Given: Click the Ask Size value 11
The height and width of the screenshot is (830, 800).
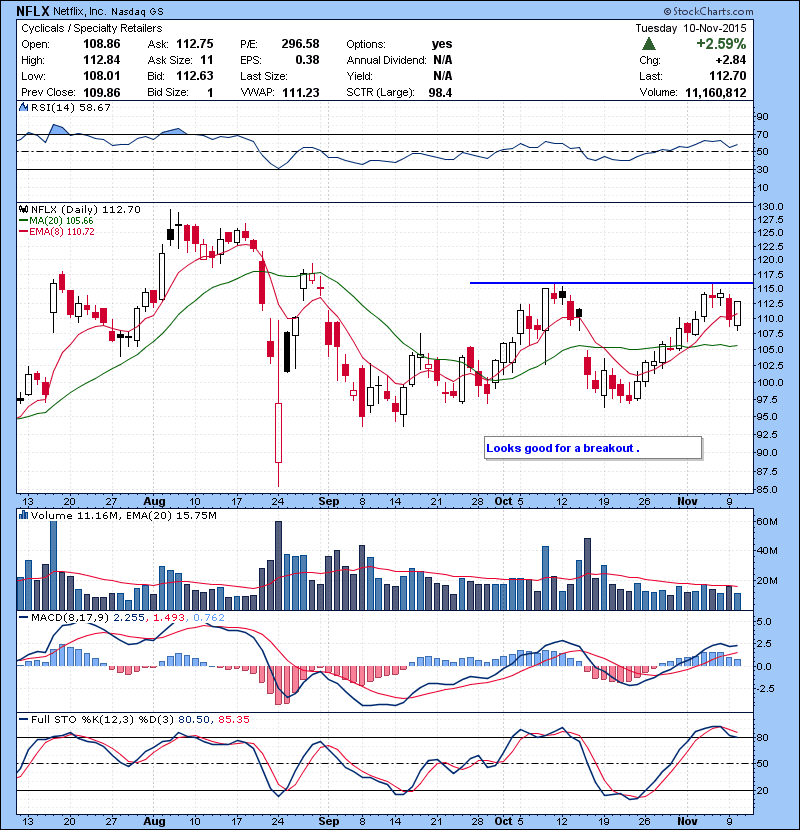Looking at the screenshot, I should pos(206,60).
